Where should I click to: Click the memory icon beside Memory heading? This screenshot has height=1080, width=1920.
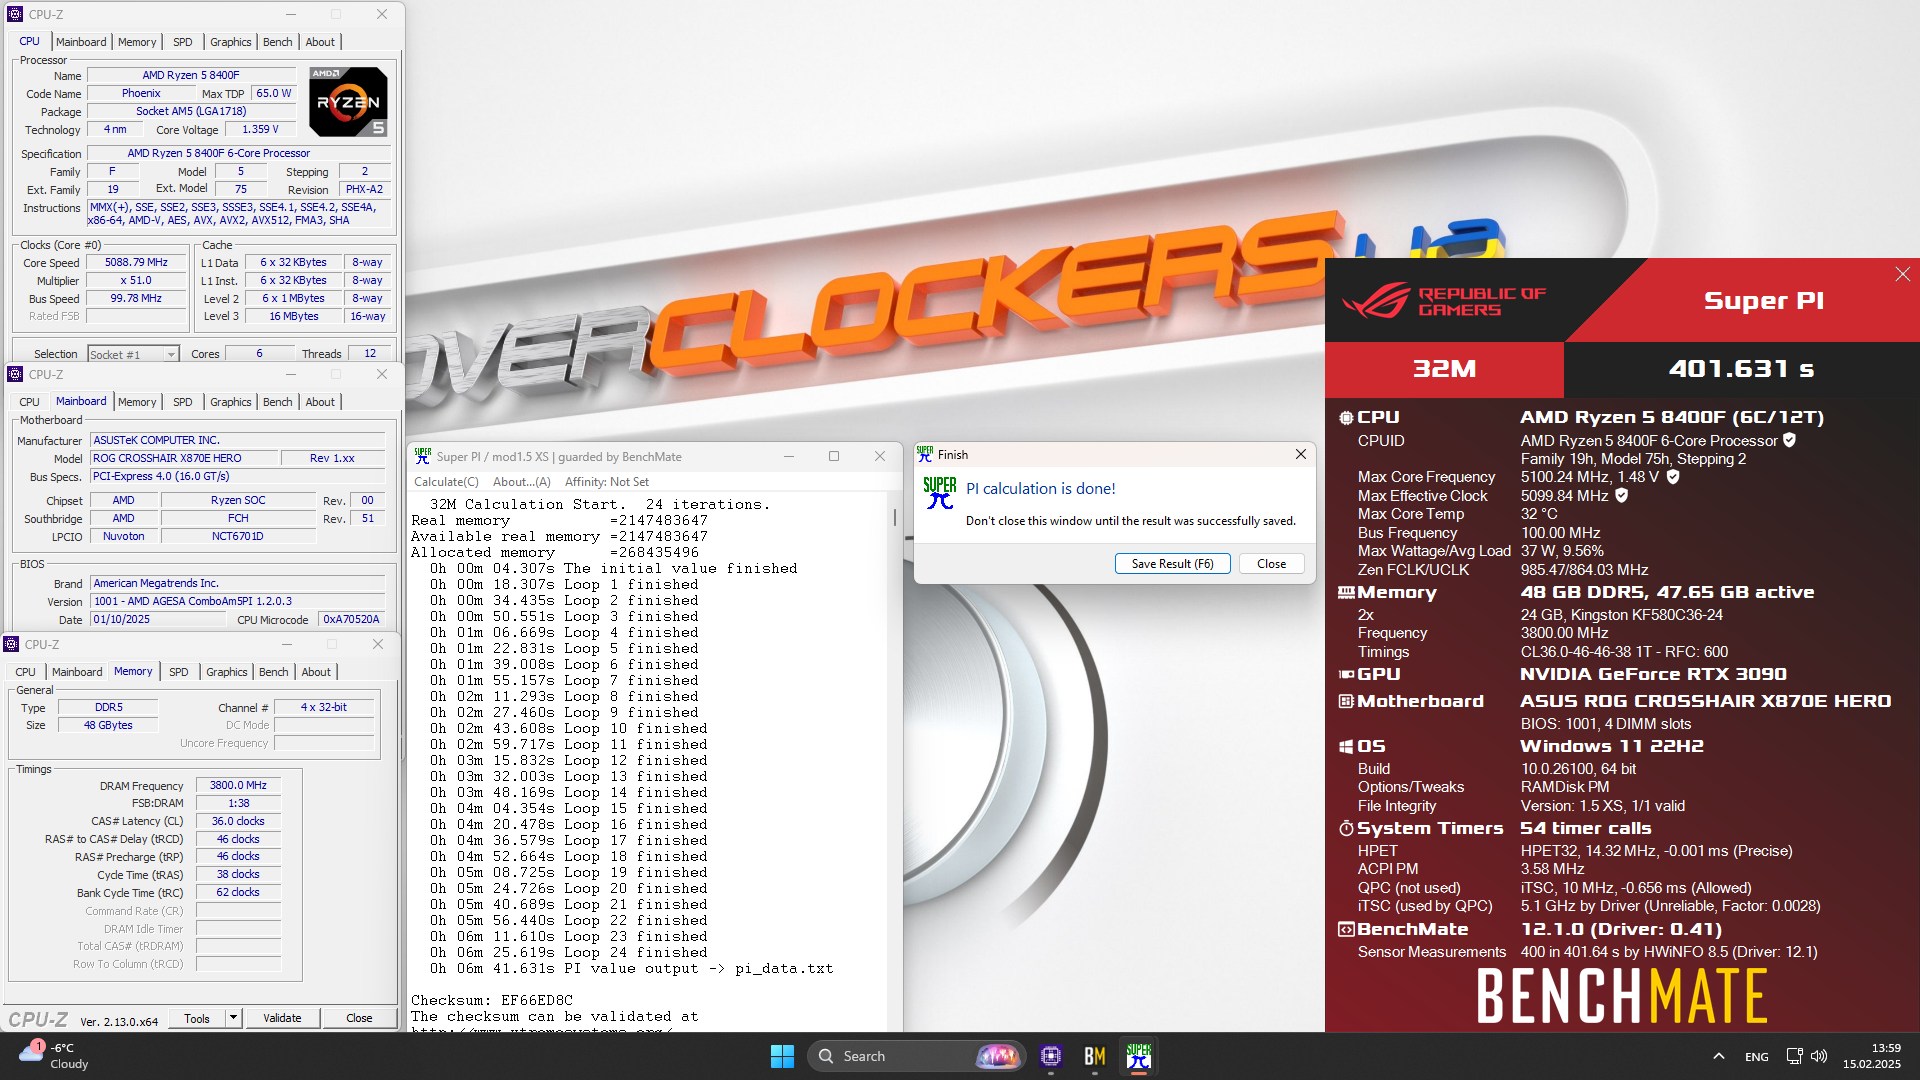click(x=1346, y=593)
